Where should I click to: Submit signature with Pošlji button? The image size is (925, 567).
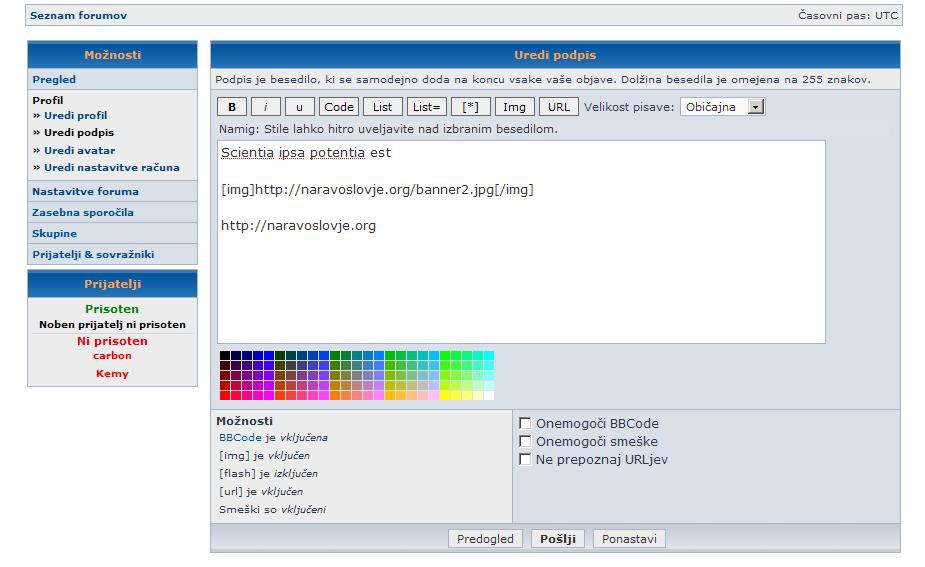tap(558, 539)
